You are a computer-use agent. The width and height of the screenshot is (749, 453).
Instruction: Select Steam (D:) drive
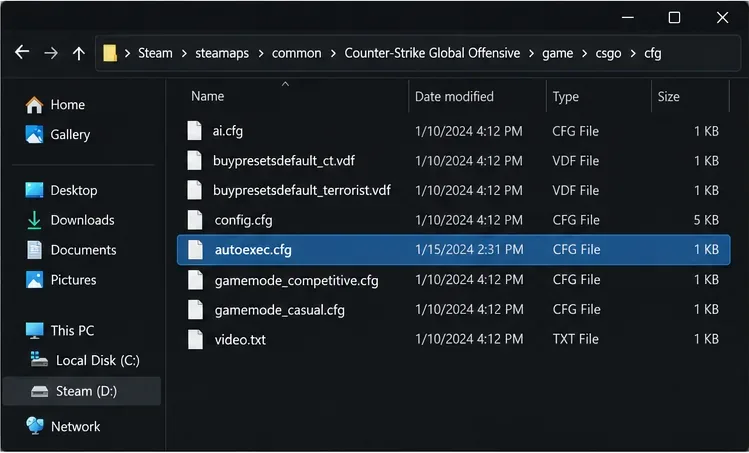point(82,391)
